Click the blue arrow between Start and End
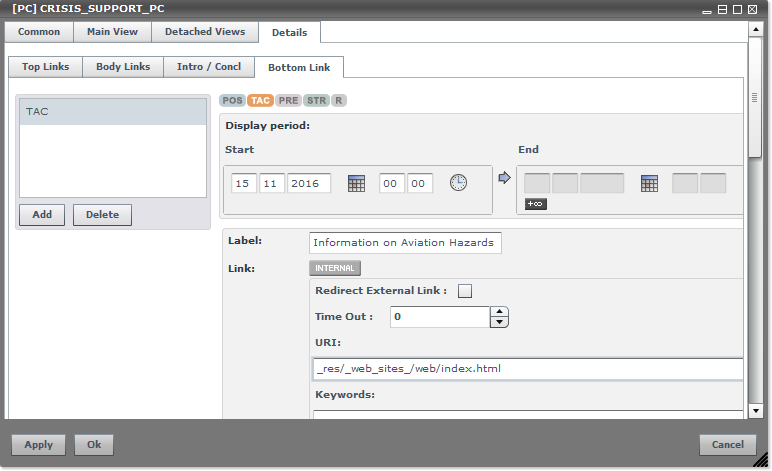Screen dimensions: 772x471 504,178
